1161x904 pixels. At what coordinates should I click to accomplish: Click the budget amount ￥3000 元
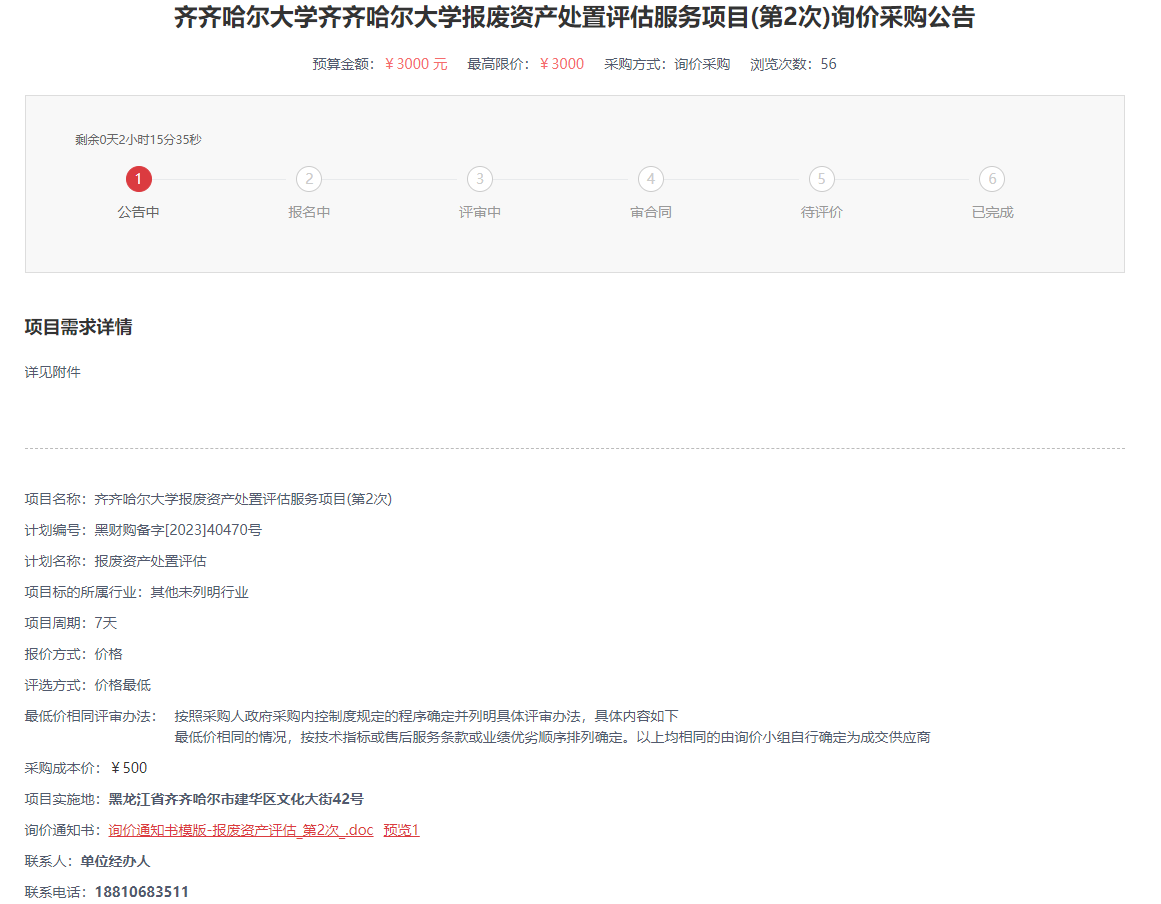(416, 64)
